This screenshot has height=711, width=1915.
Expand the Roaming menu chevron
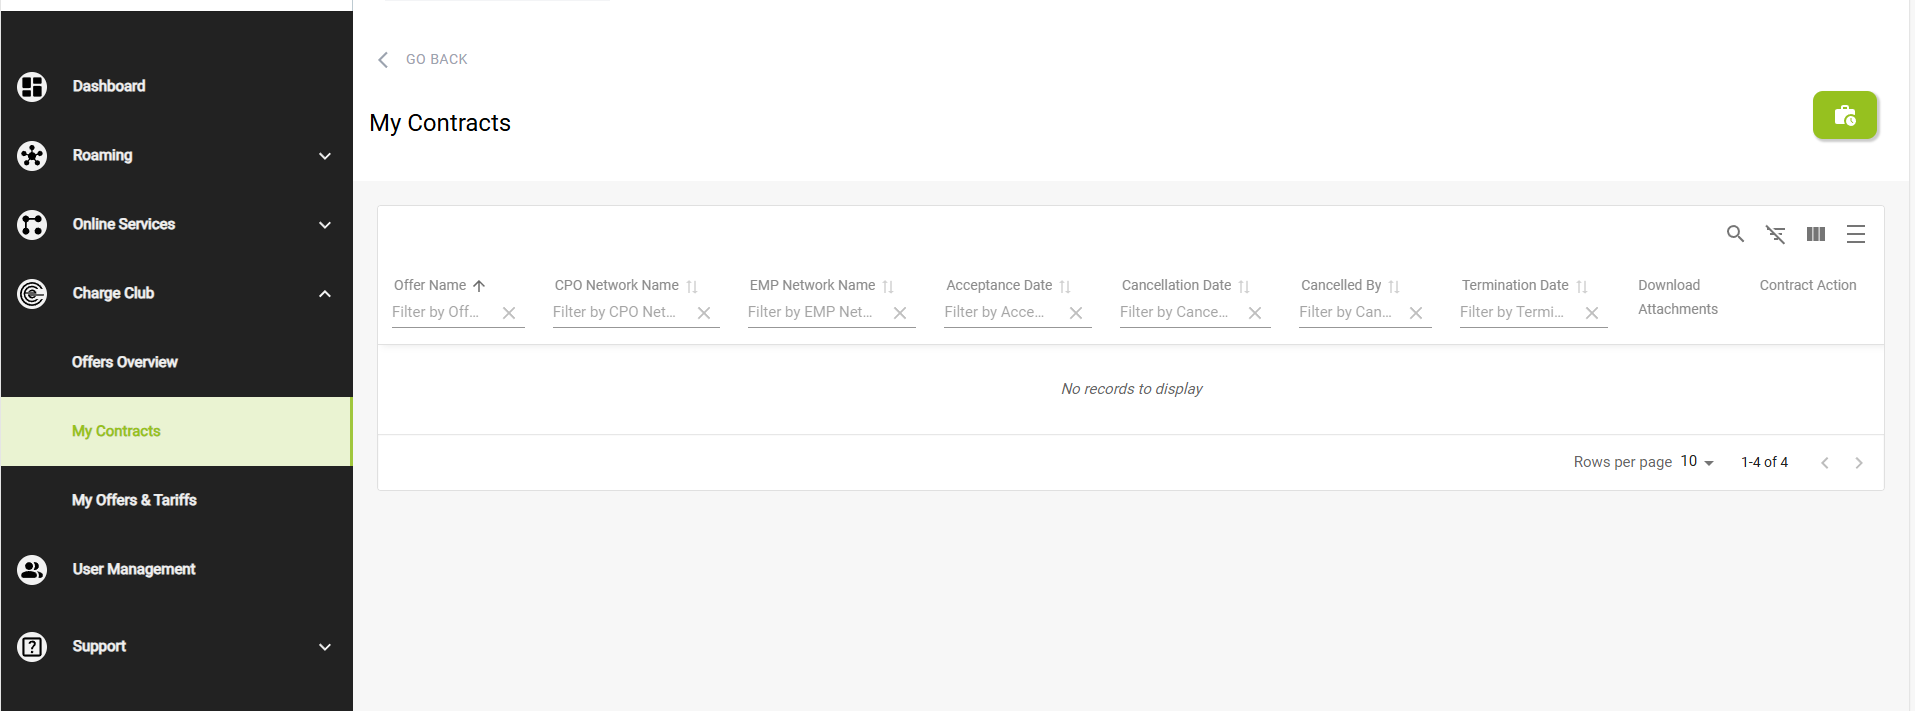coord(325,156)
